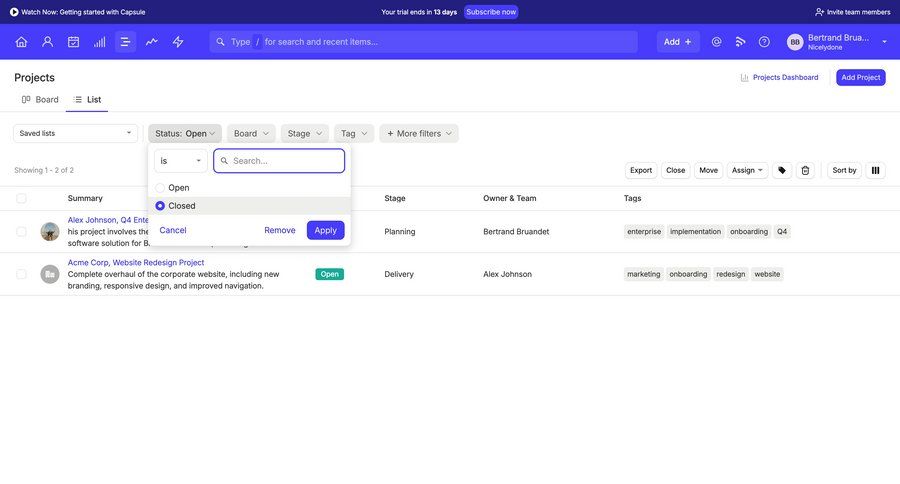Open the 'is' operator dropdown
The width and height of the screenshot is (900, 484).
(x=181, y=161)
